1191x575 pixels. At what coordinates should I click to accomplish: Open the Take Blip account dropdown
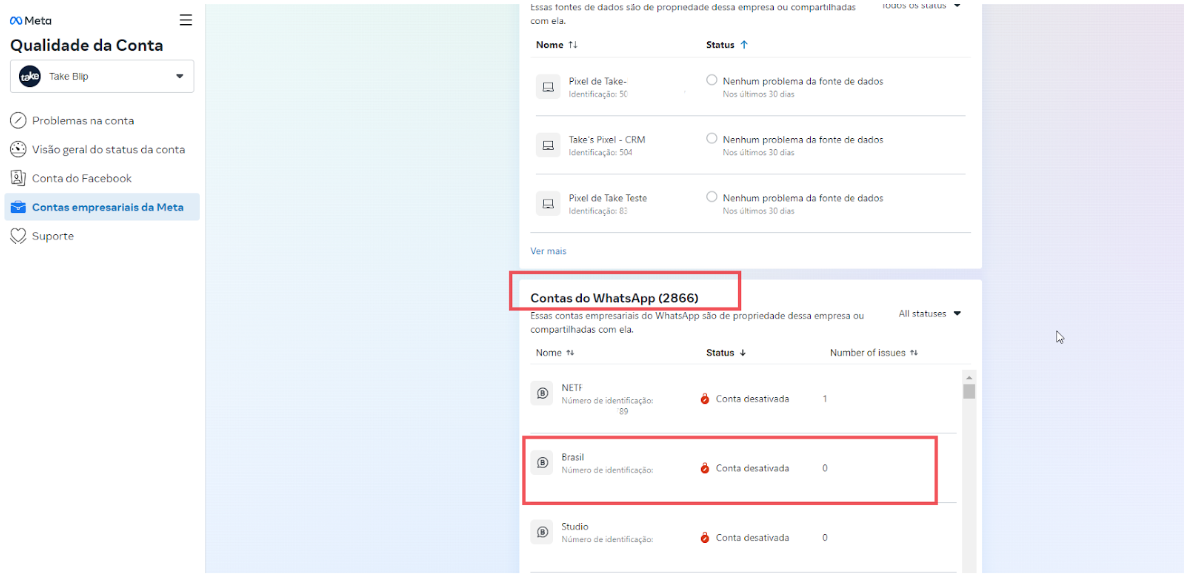[103, 76]
